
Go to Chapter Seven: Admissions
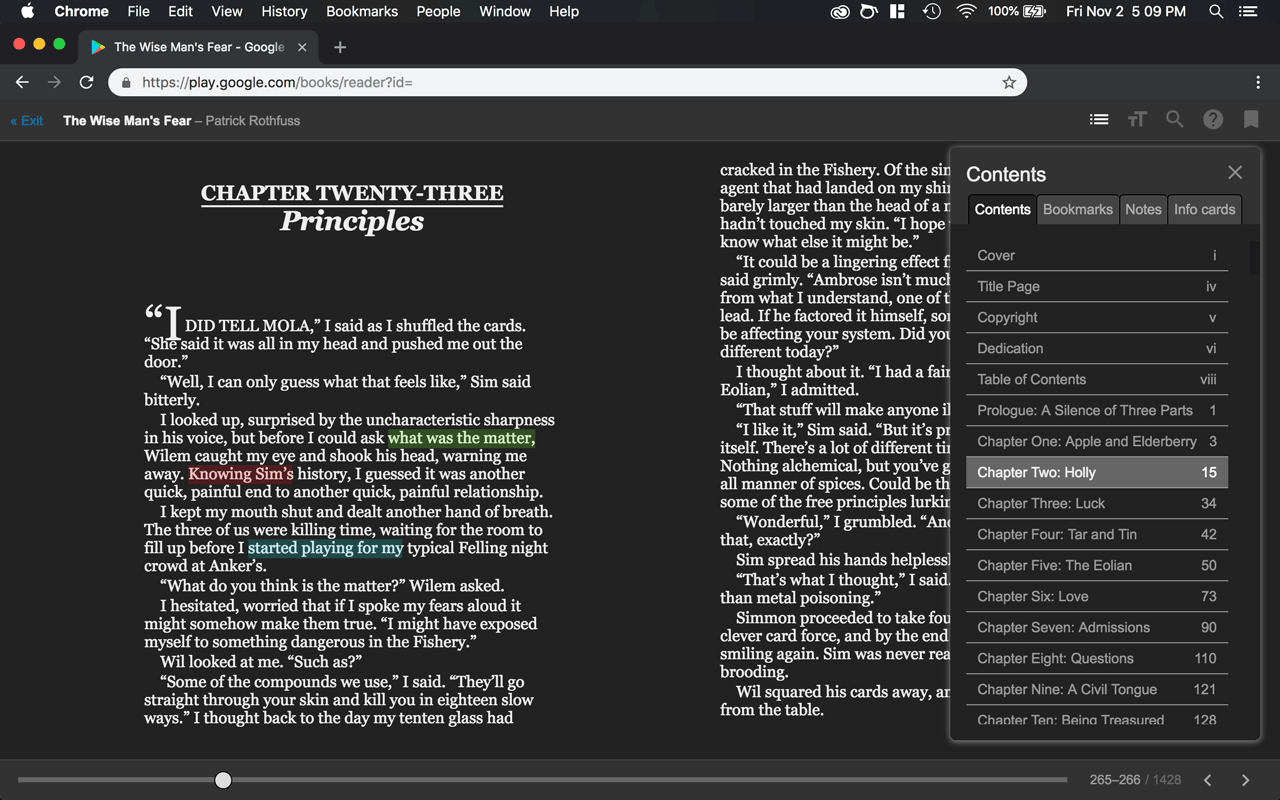tap(1097, 627)
